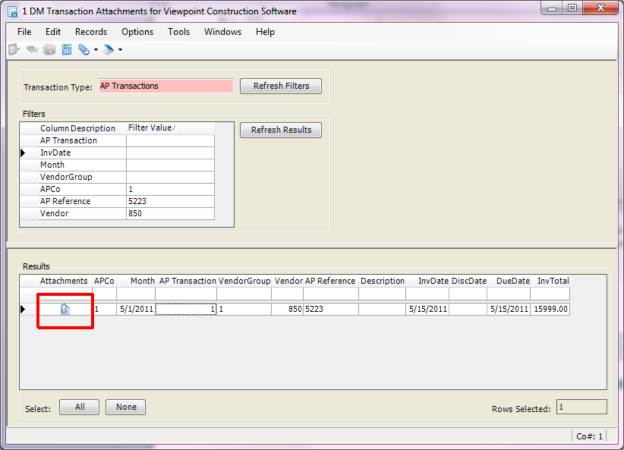Click the Month filter value cell

tap(170, 165)
